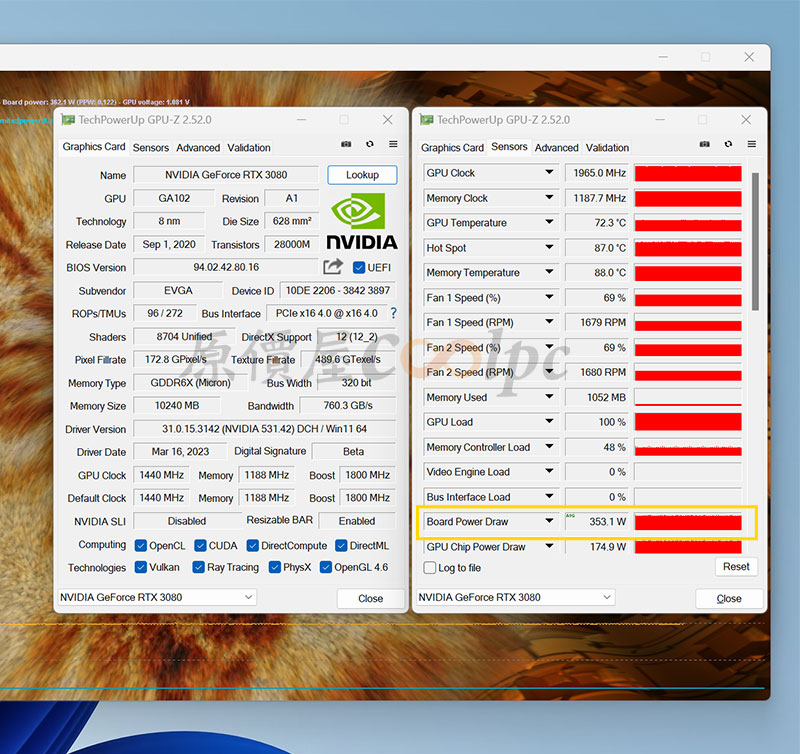Viewport: 800px width, 754px height.
Task: Click Close button in Sensors window
Action: click(729, 598)
